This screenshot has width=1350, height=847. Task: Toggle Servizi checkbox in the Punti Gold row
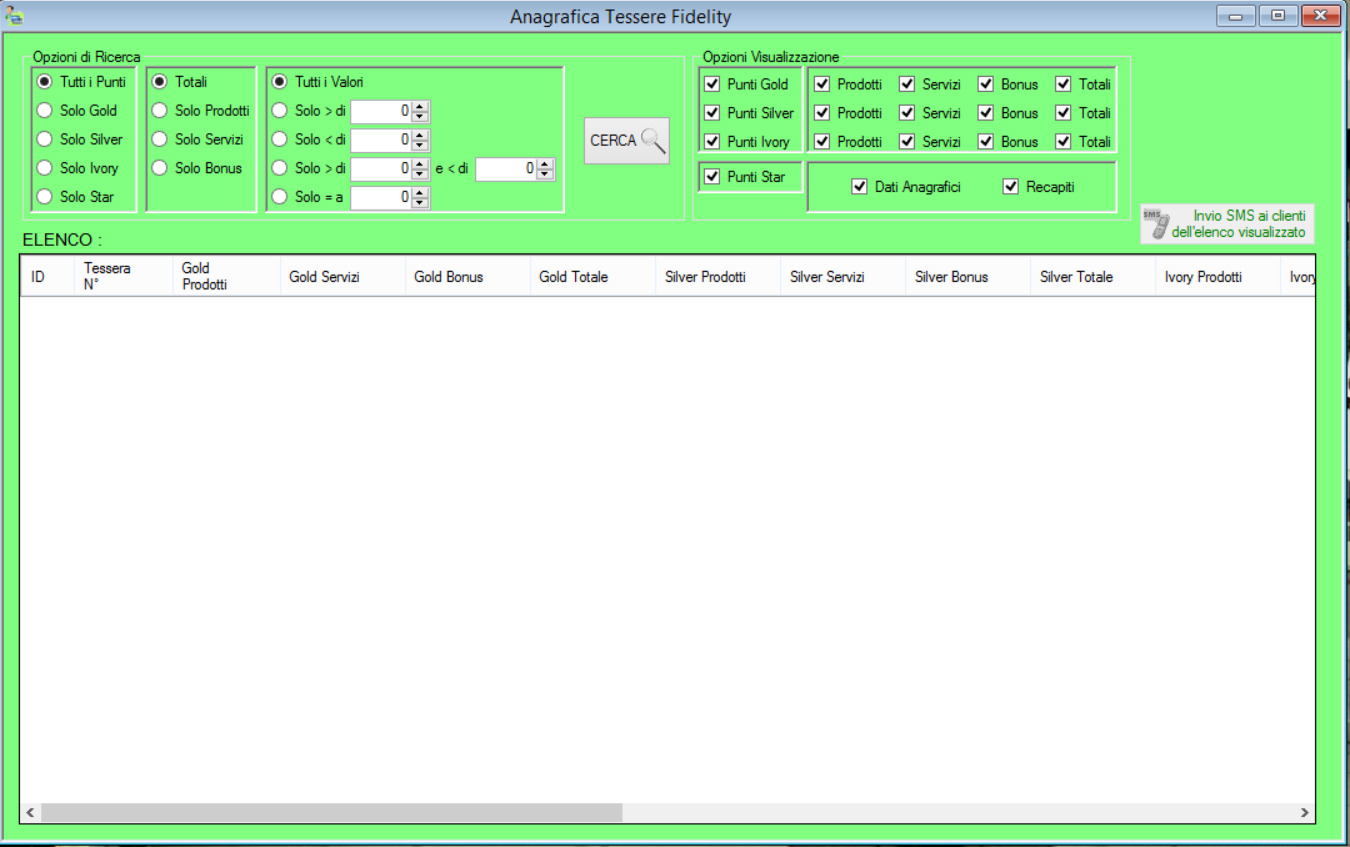tap(906, 84)
